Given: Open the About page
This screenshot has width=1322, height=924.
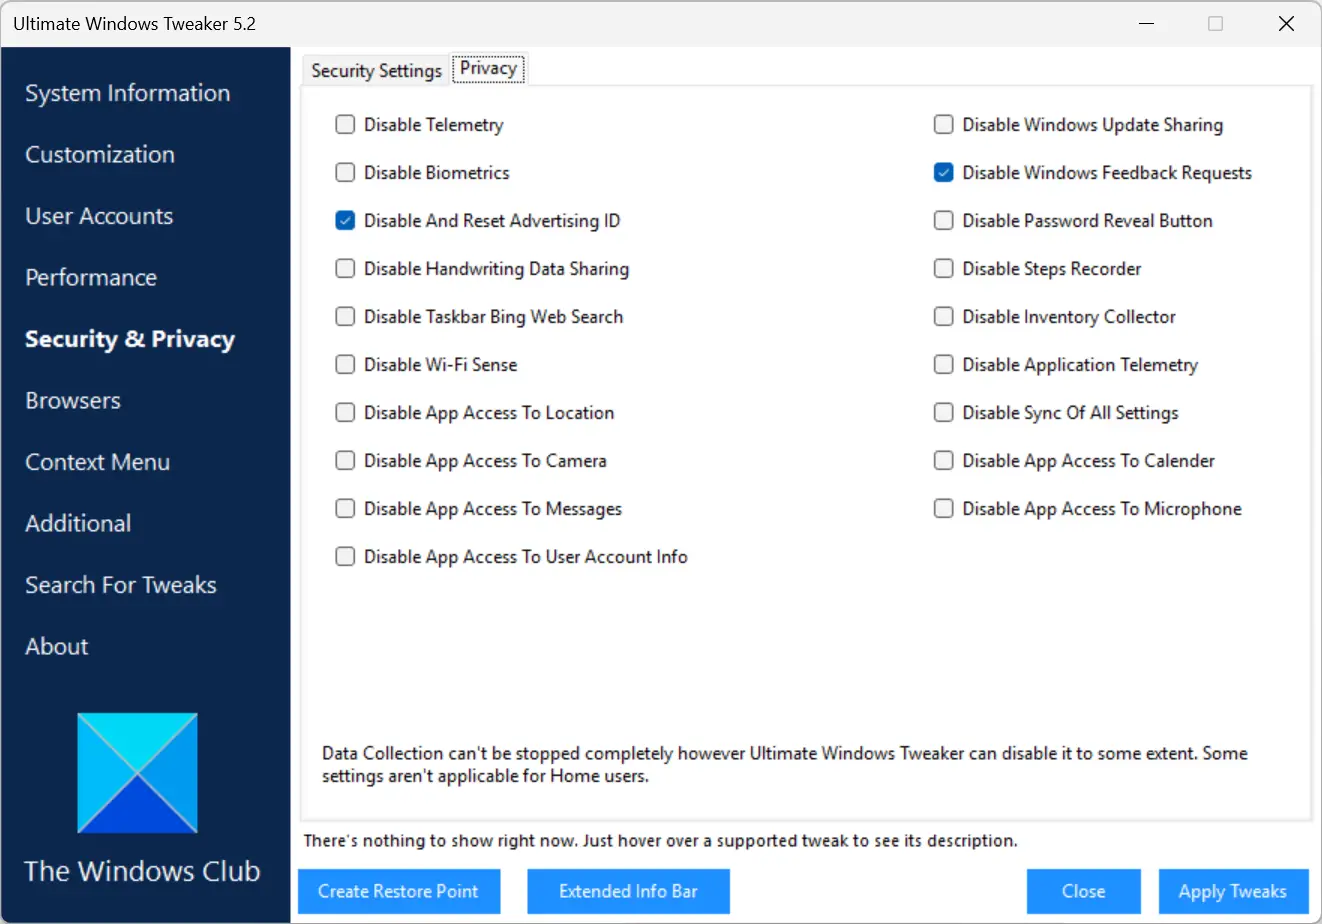Looking at the screenshot, I should tap(57, 647).
